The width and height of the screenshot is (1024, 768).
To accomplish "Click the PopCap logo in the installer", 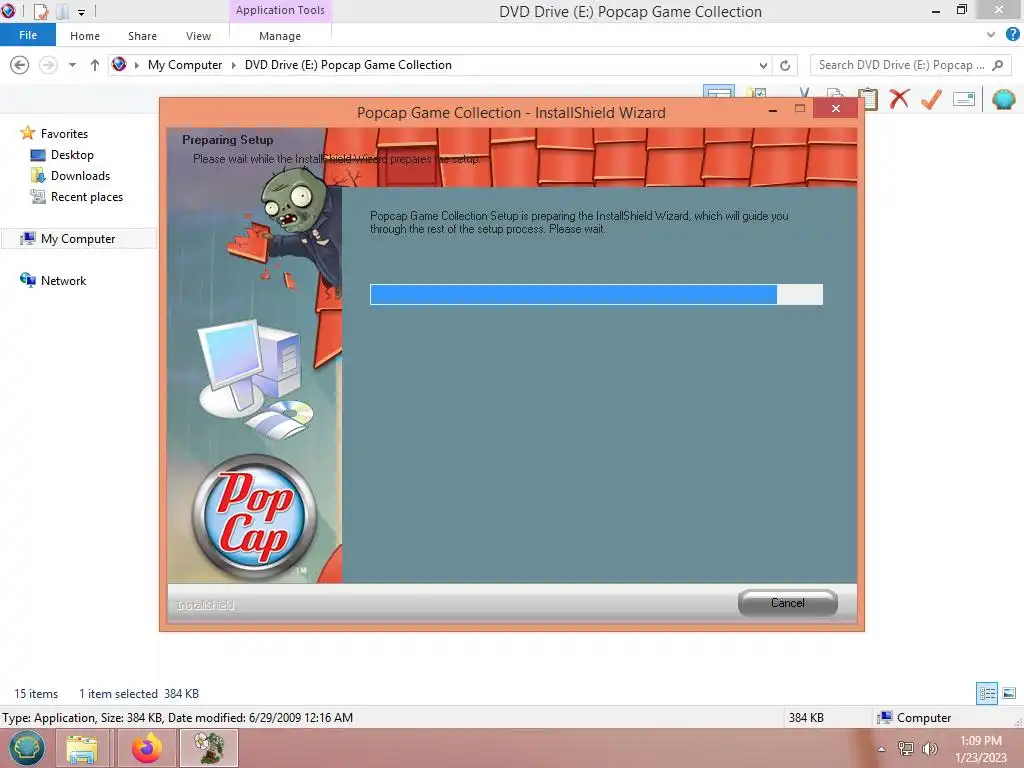I will 254,517.
